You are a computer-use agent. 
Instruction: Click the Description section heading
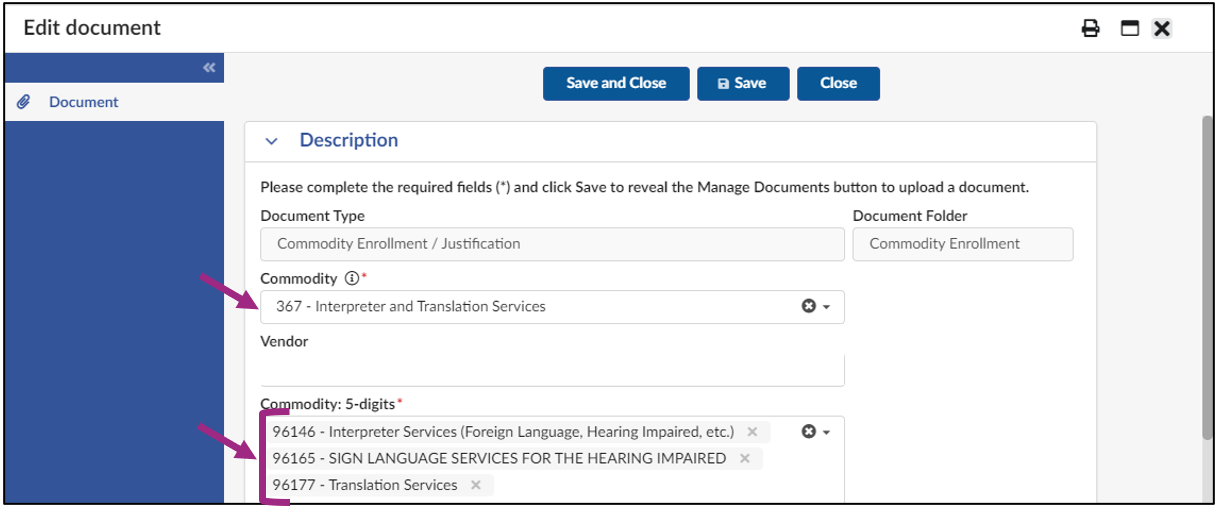pos(349,140)
